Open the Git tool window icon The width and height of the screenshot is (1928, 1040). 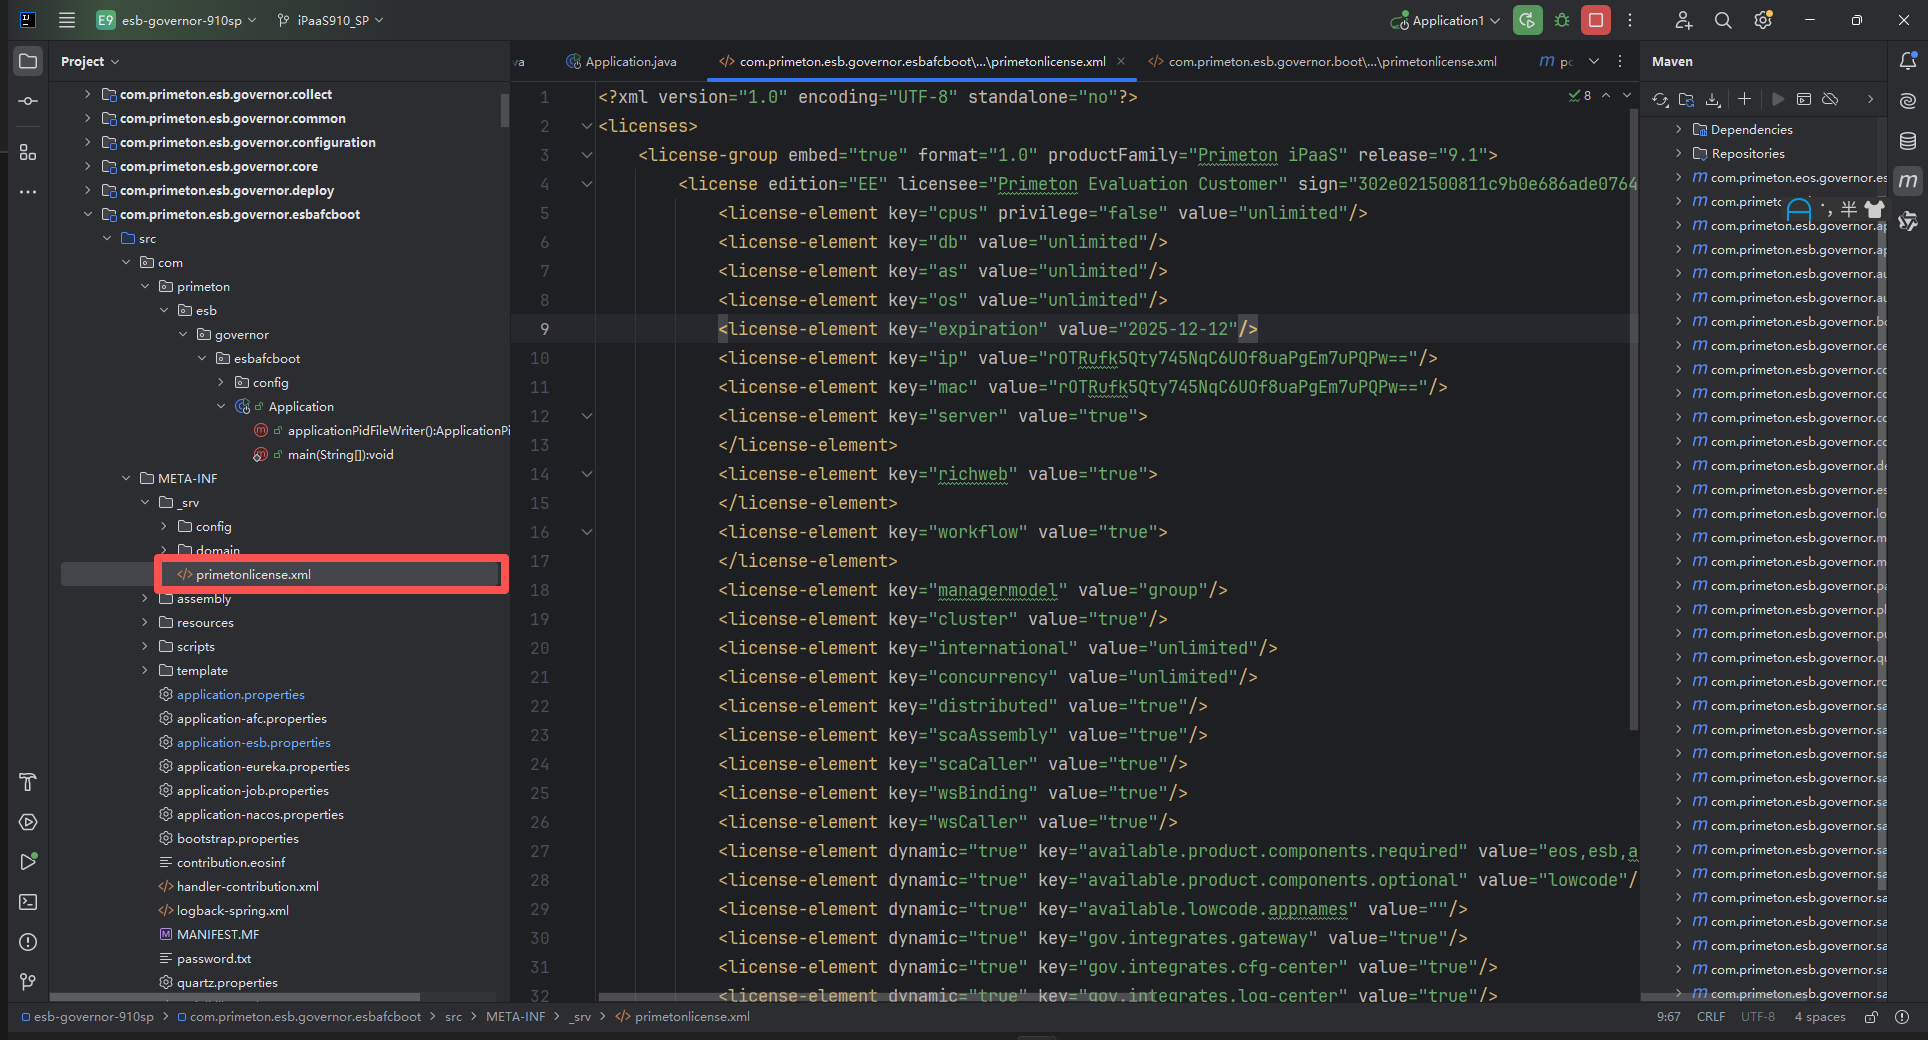28,982
